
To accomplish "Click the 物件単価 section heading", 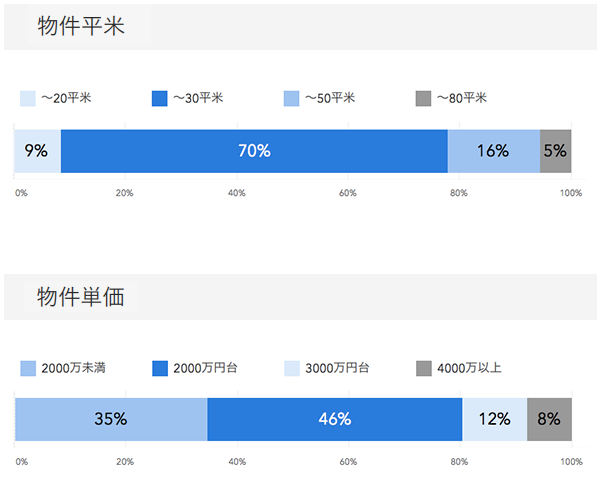I will pos(81,297).
